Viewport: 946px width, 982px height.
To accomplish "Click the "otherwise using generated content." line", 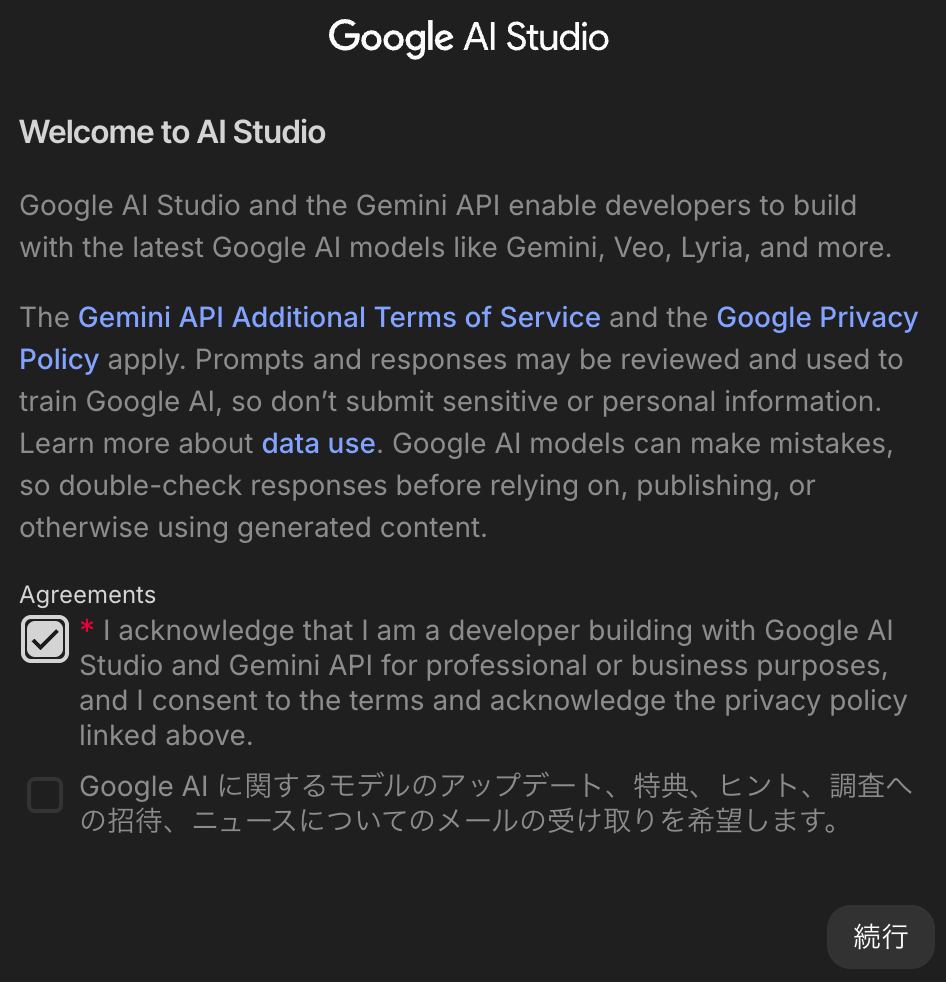I will pyautogui.click(x=253, y=528).
